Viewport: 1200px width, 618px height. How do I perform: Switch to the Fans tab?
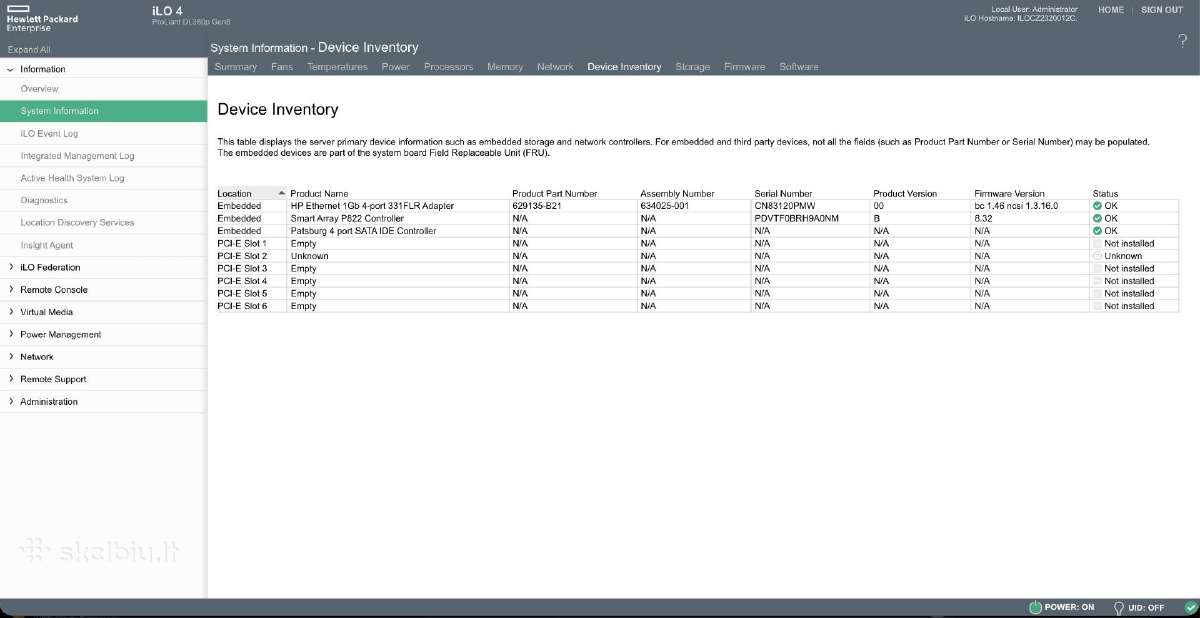coord(282,67)
